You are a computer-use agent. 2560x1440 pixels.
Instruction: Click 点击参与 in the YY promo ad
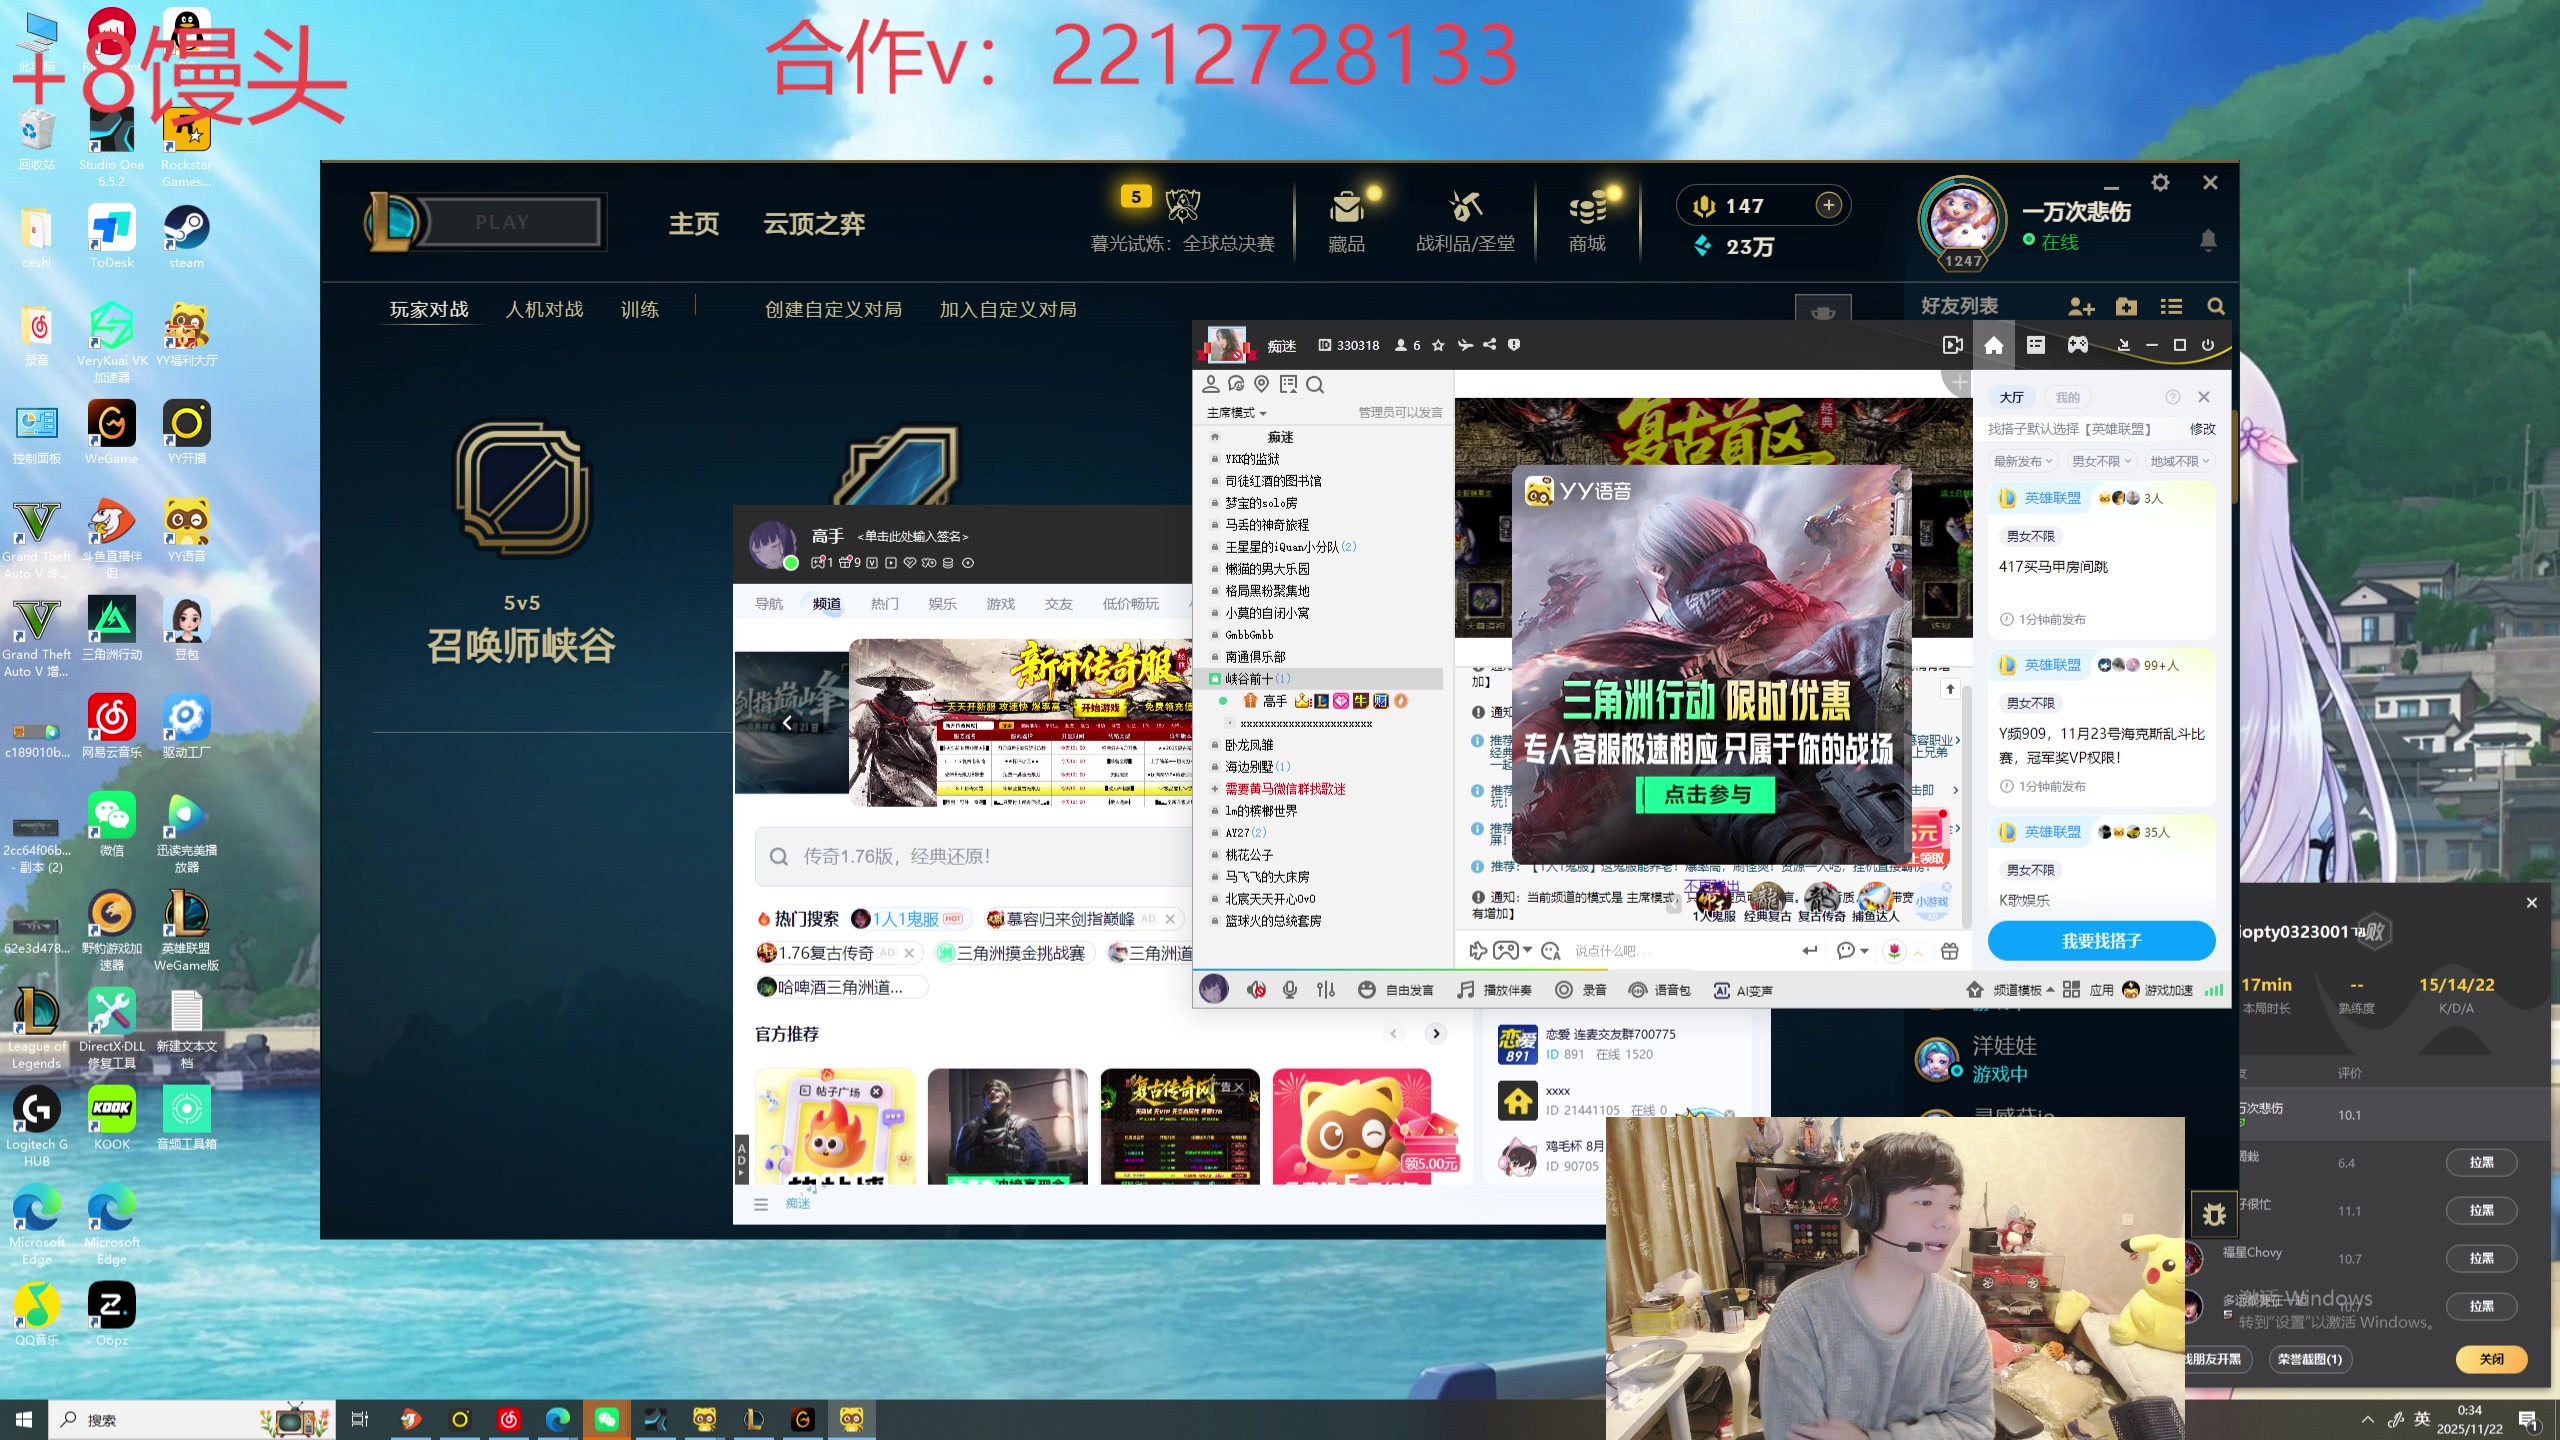pos(1707,794)
